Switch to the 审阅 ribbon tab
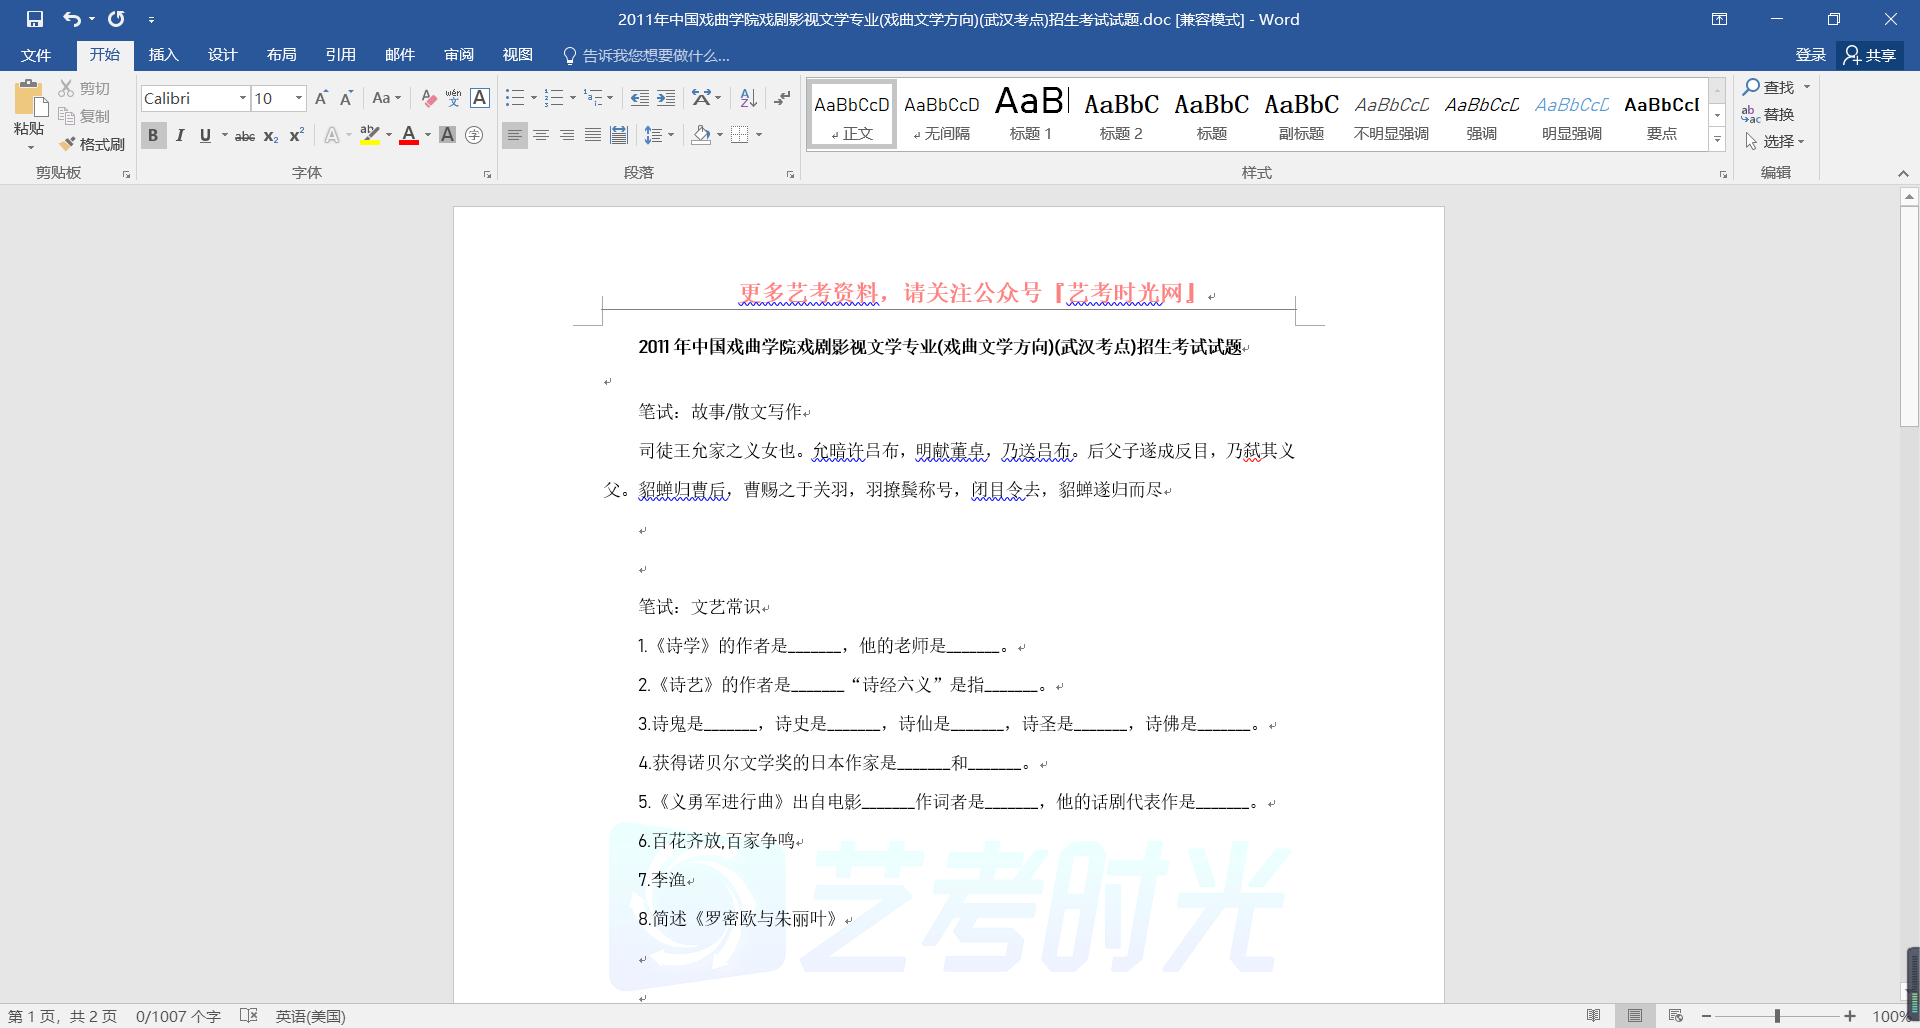 coord(459,55)
